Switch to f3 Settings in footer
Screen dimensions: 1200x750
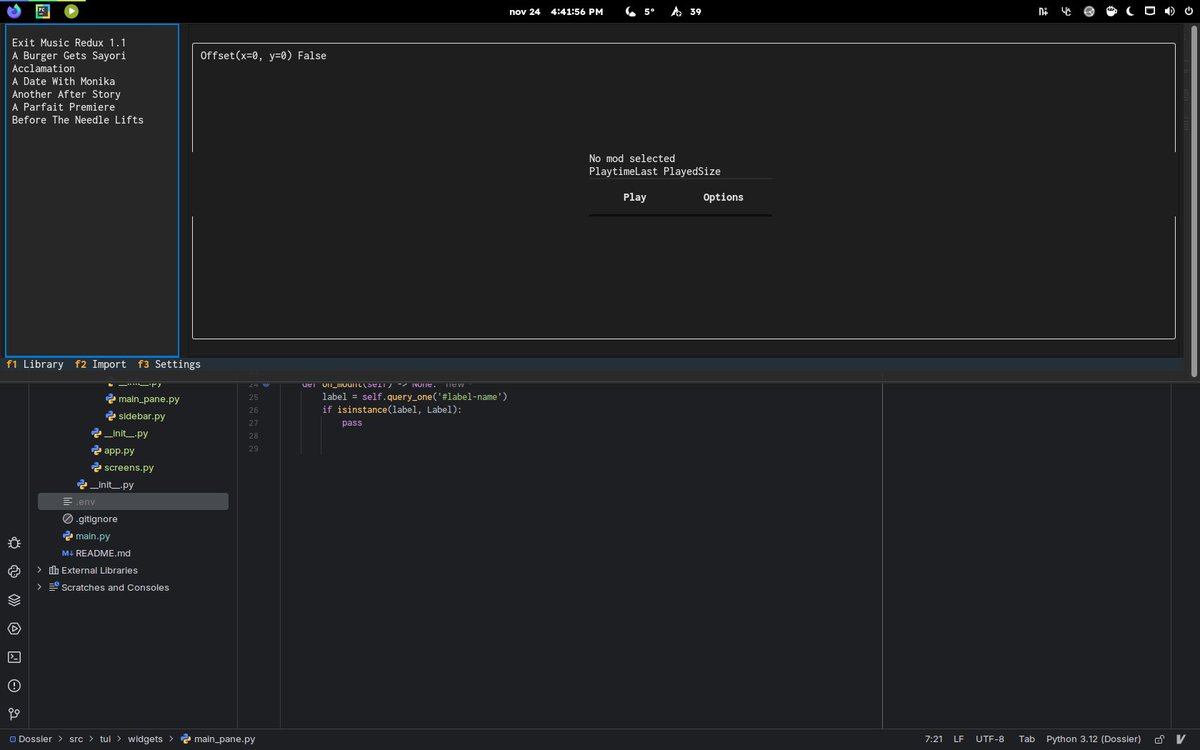169,364
